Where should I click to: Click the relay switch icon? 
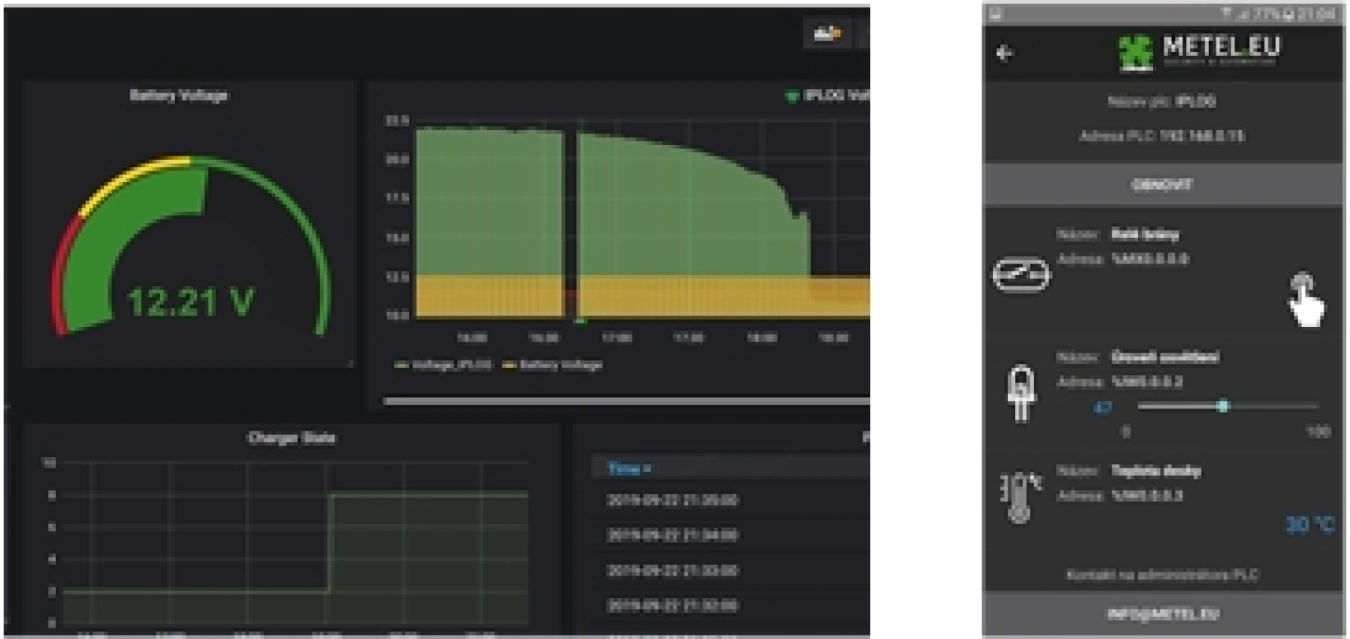click(x=1020, y=274)
